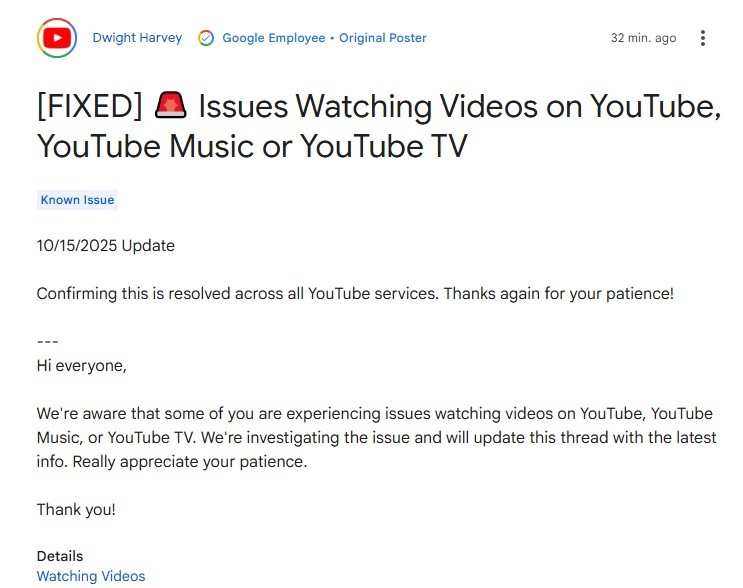Click the "Thank you!" closing line
The height and width of the screenshot is (588, 743).
76,509
